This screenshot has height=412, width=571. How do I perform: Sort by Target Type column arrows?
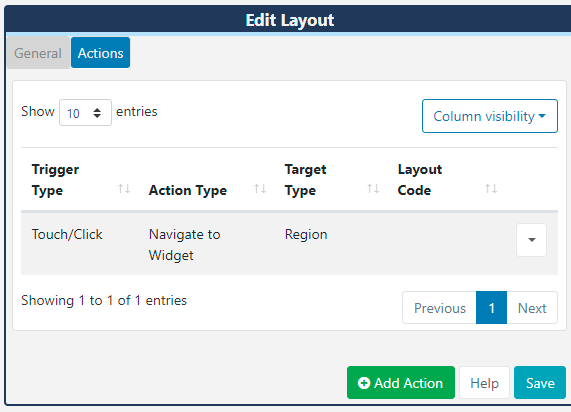point(373,189)
